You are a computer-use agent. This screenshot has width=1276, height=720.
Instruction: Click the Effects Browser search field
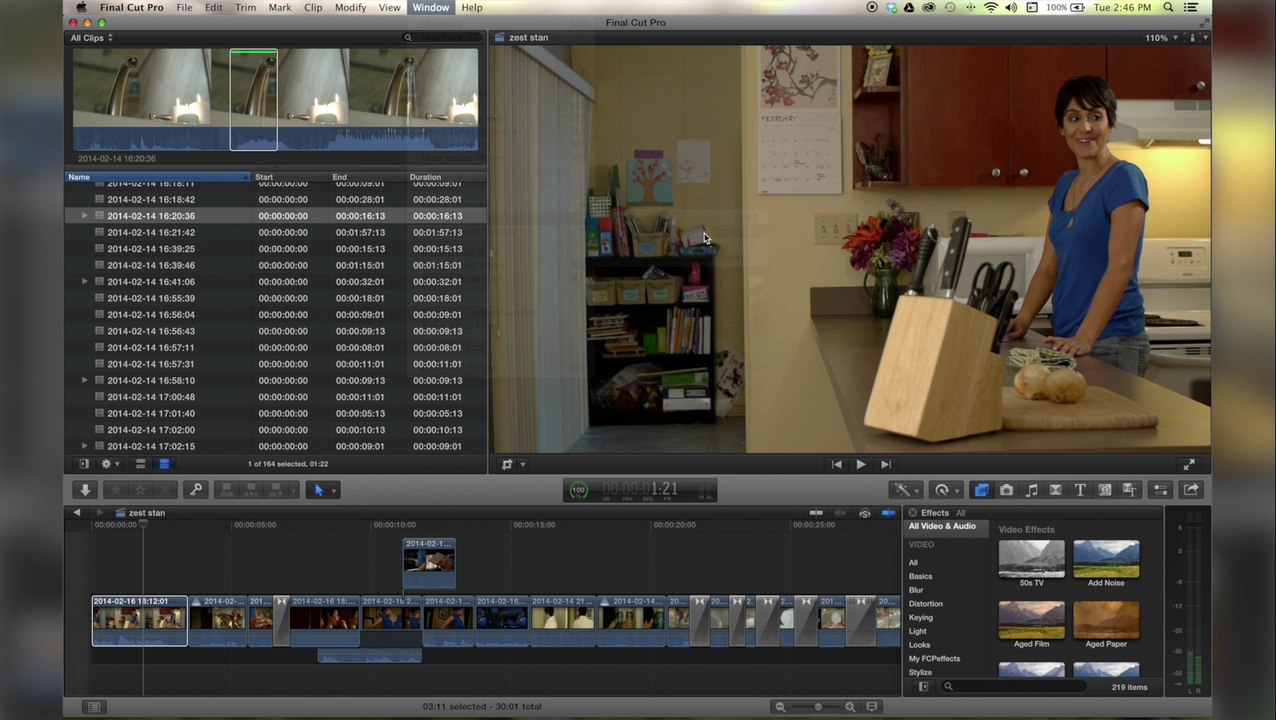coord(1015,687)
